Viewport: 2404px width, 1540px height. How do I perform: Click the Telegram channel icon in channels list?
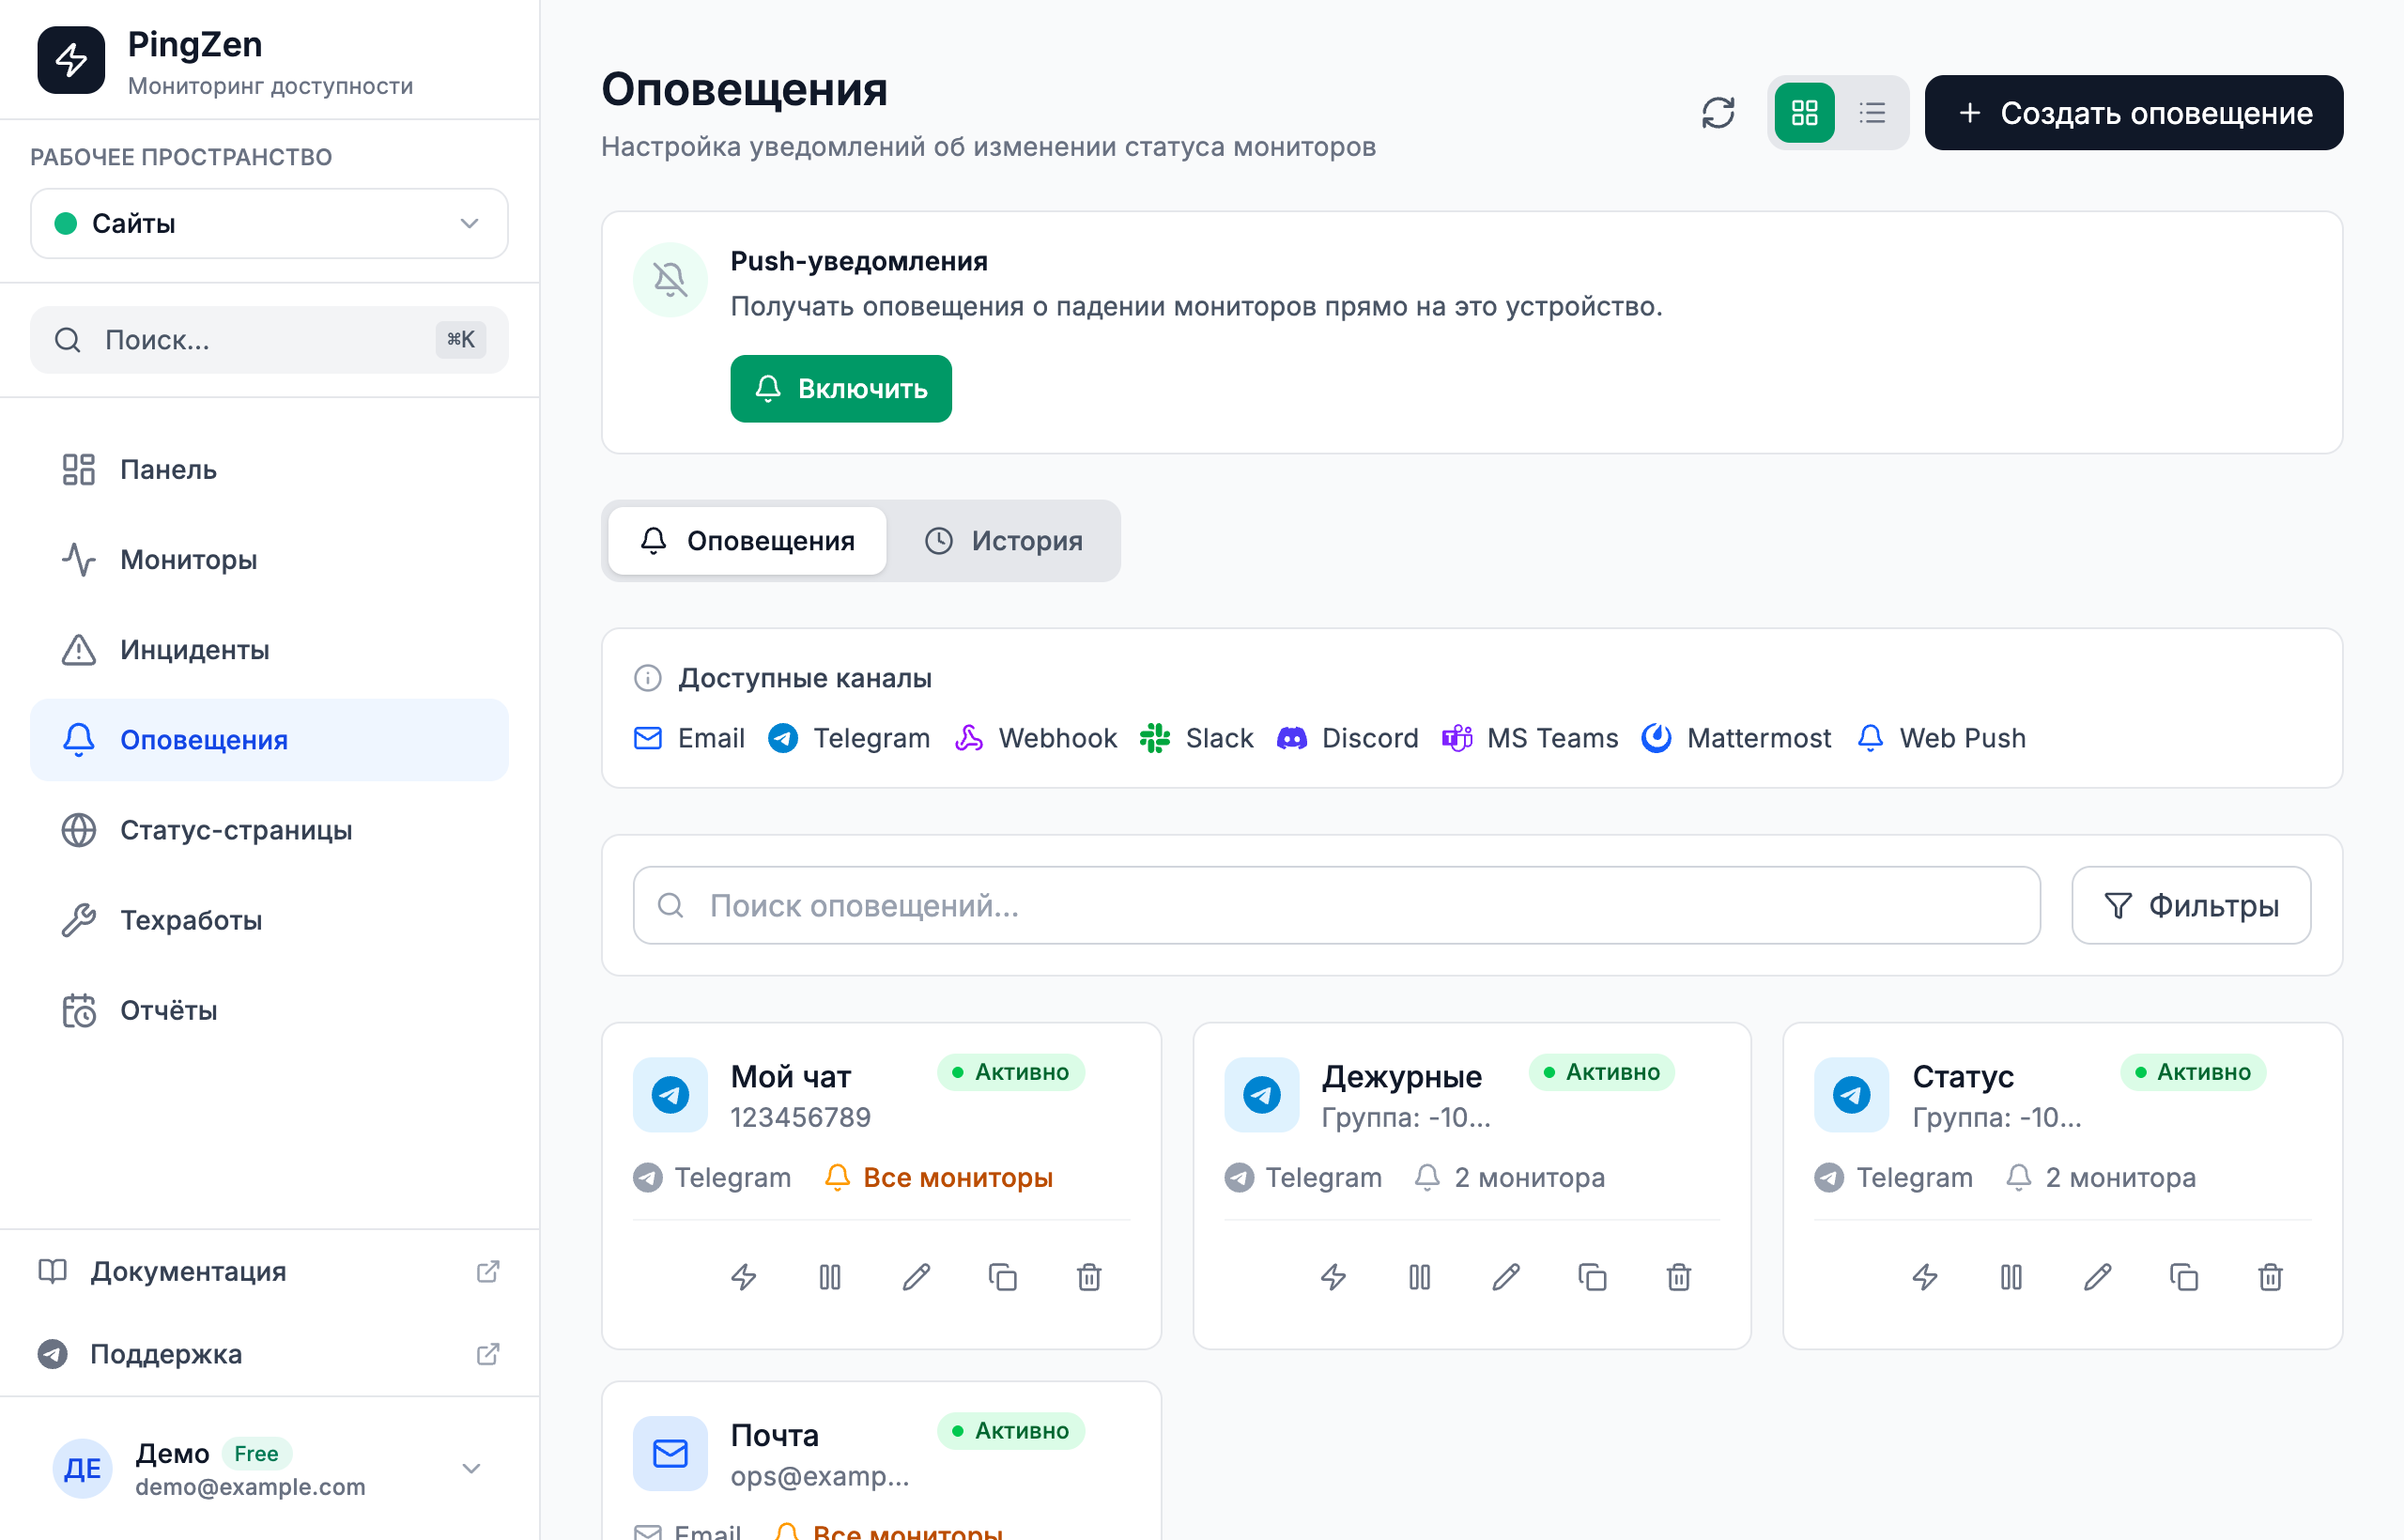point(782,738)
